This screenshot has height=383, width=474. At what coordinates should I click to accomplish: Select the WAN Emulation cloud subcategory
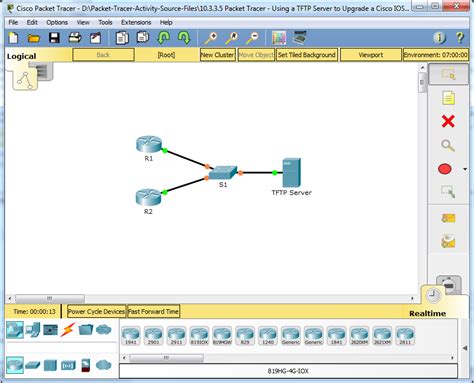point(104,365)
